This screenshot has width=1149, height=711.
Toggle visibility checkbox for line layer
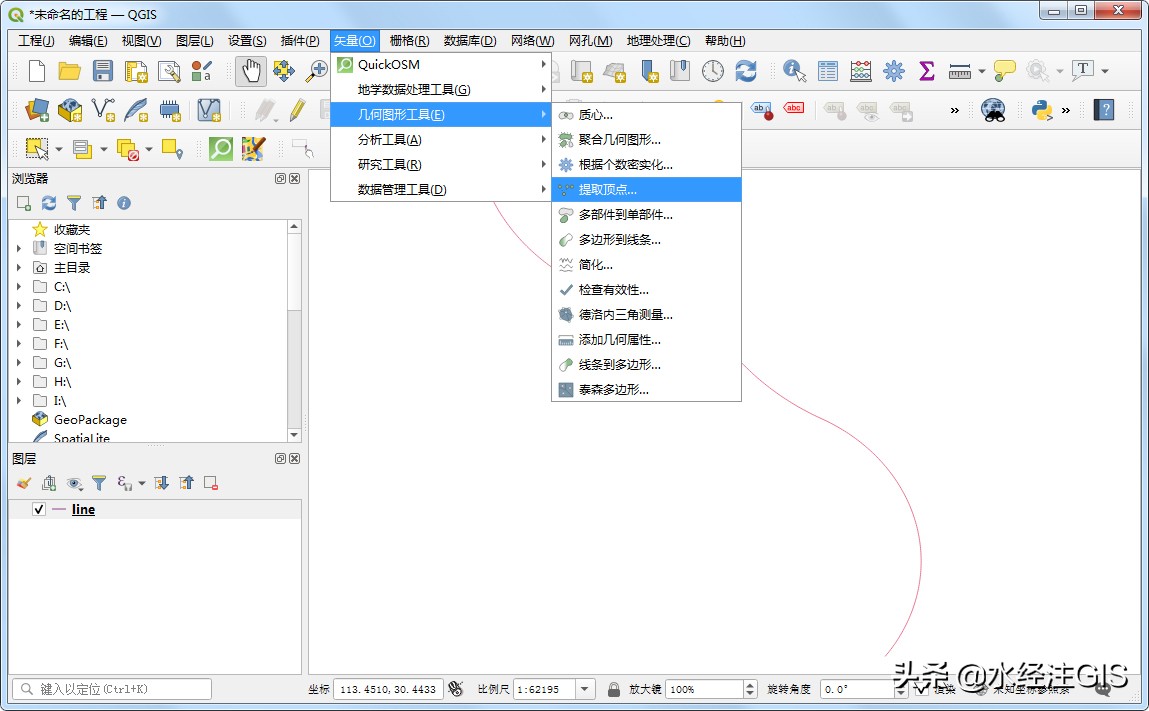39,509
